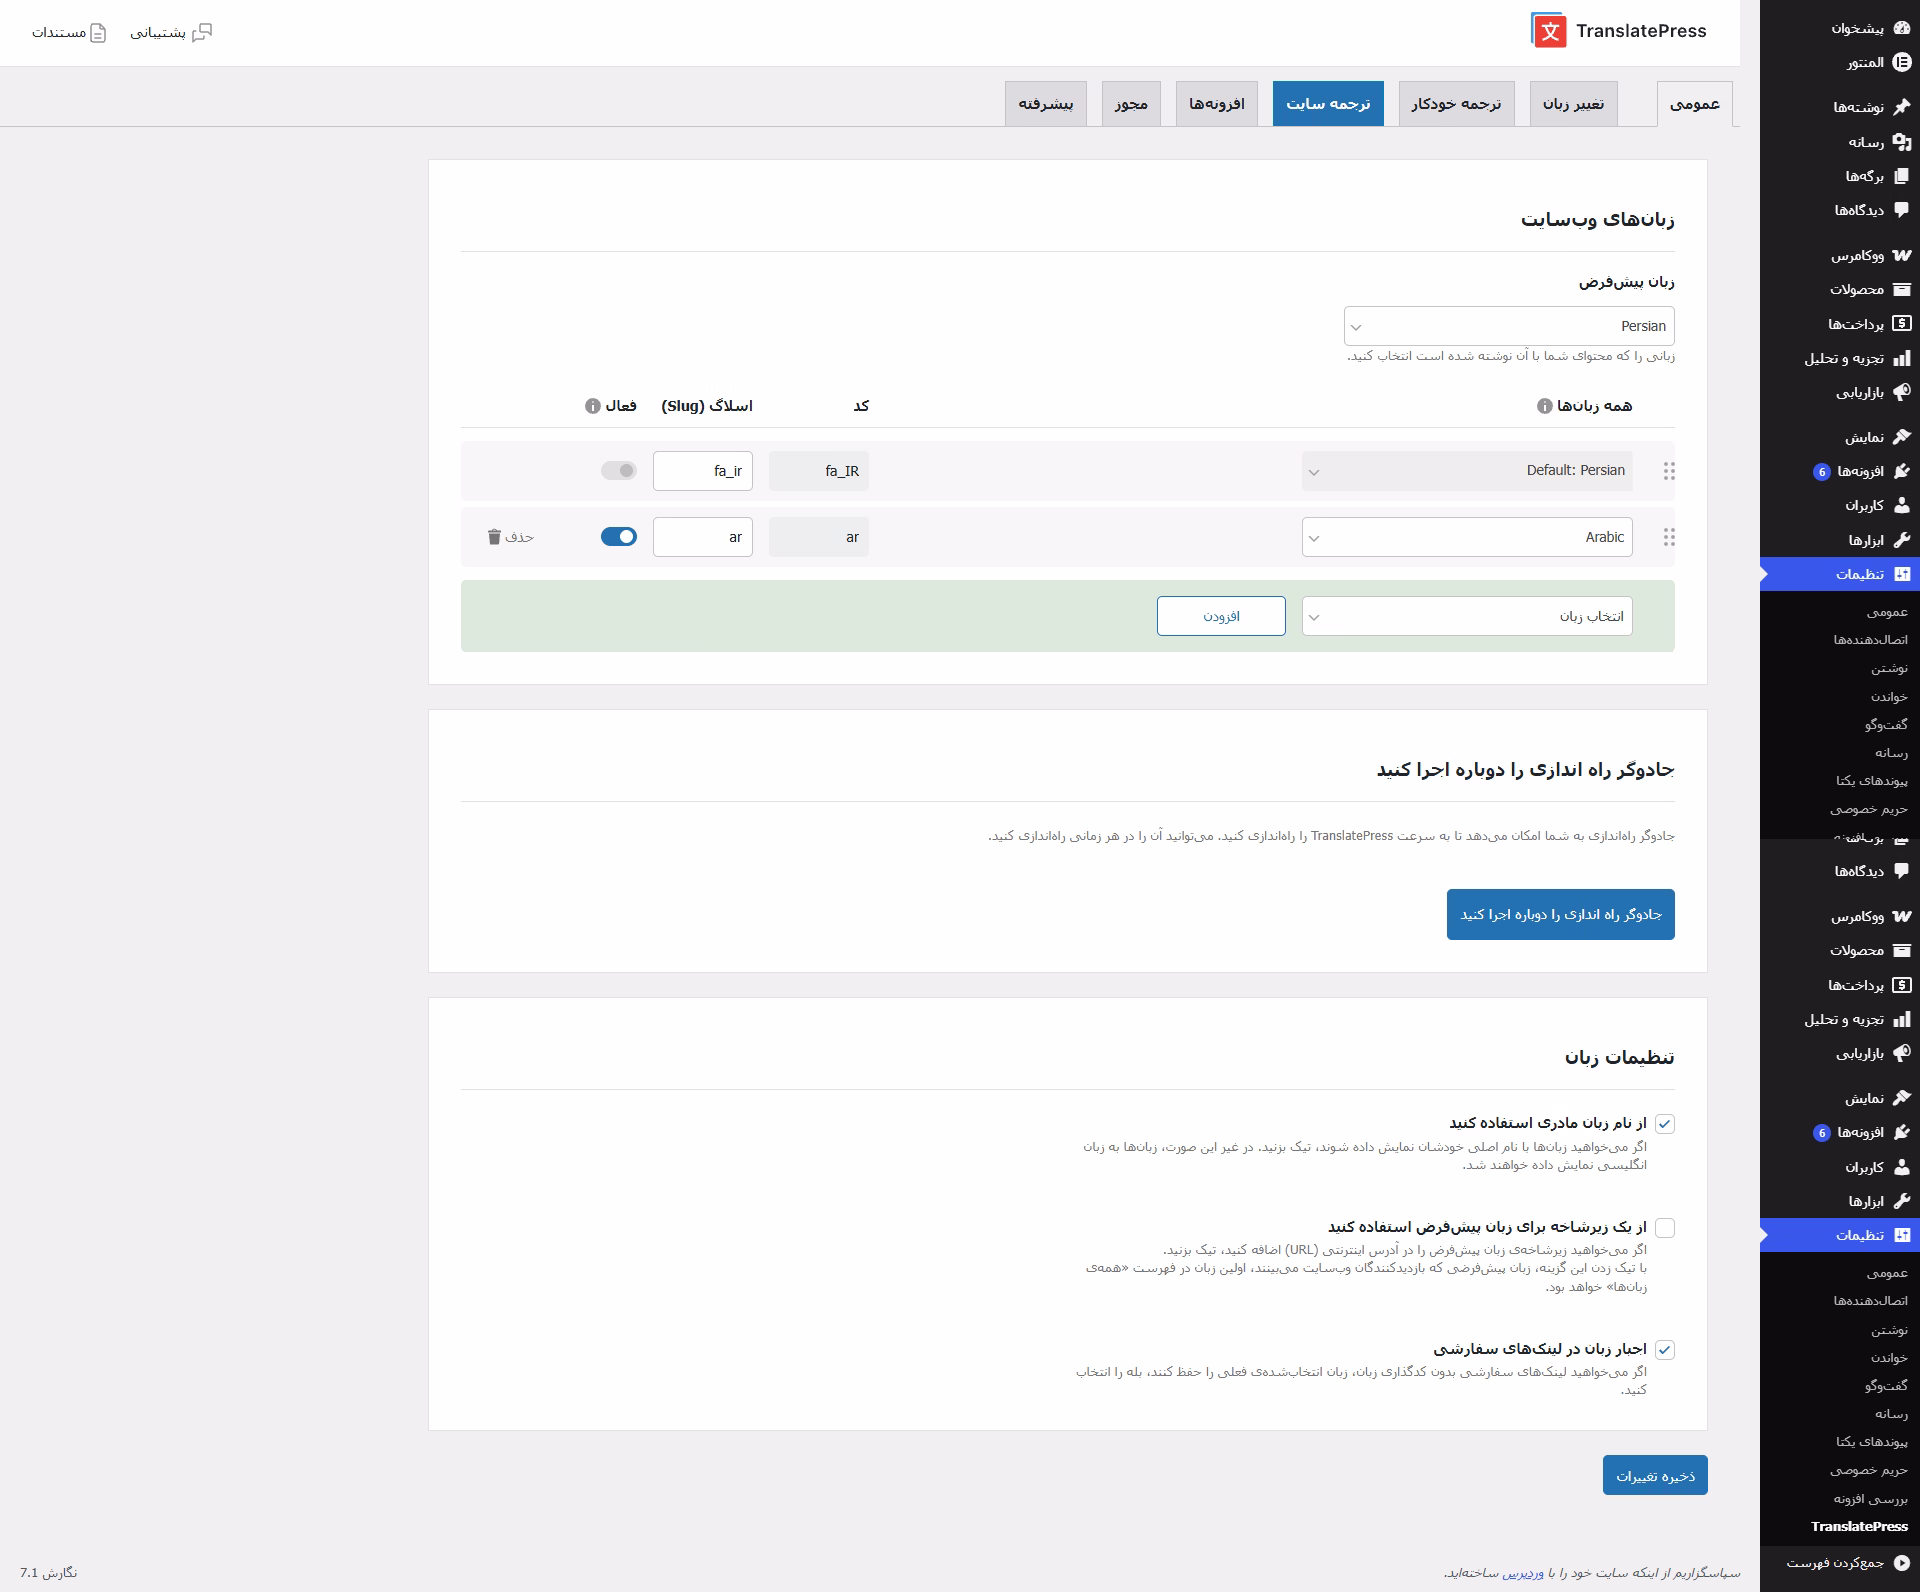Screen dimensions: 1920x1592
Task: Delete Arabic language with trash icon
Action: pyautogui.click(x=494, y=537)
